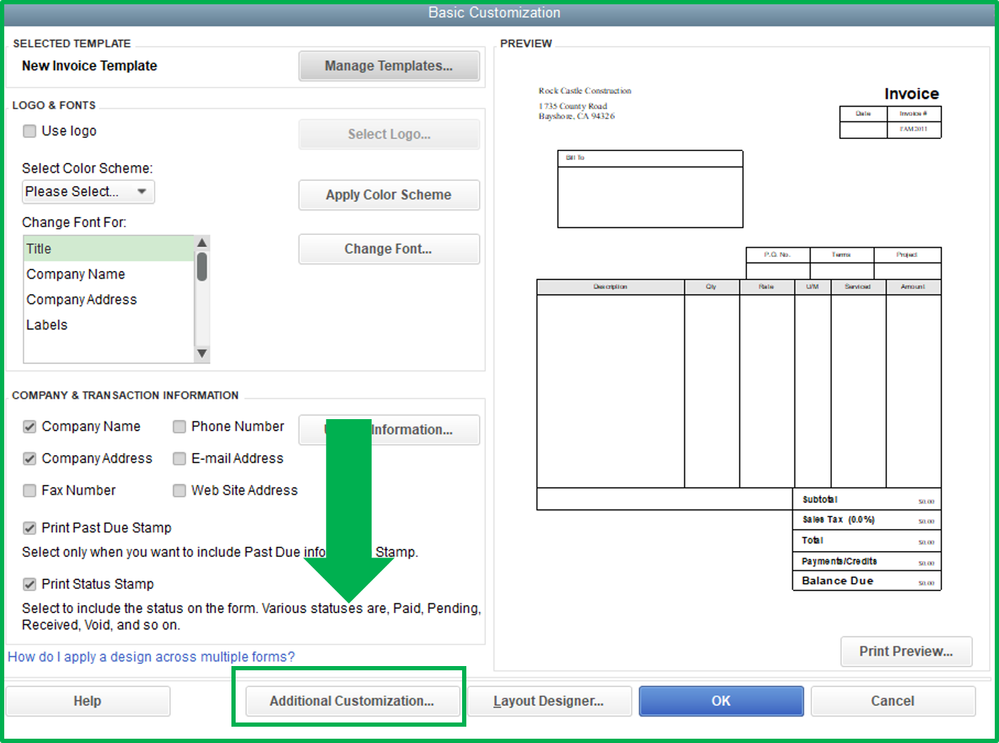
Task: Click the font list scroll up arrow
Action: 202,243
